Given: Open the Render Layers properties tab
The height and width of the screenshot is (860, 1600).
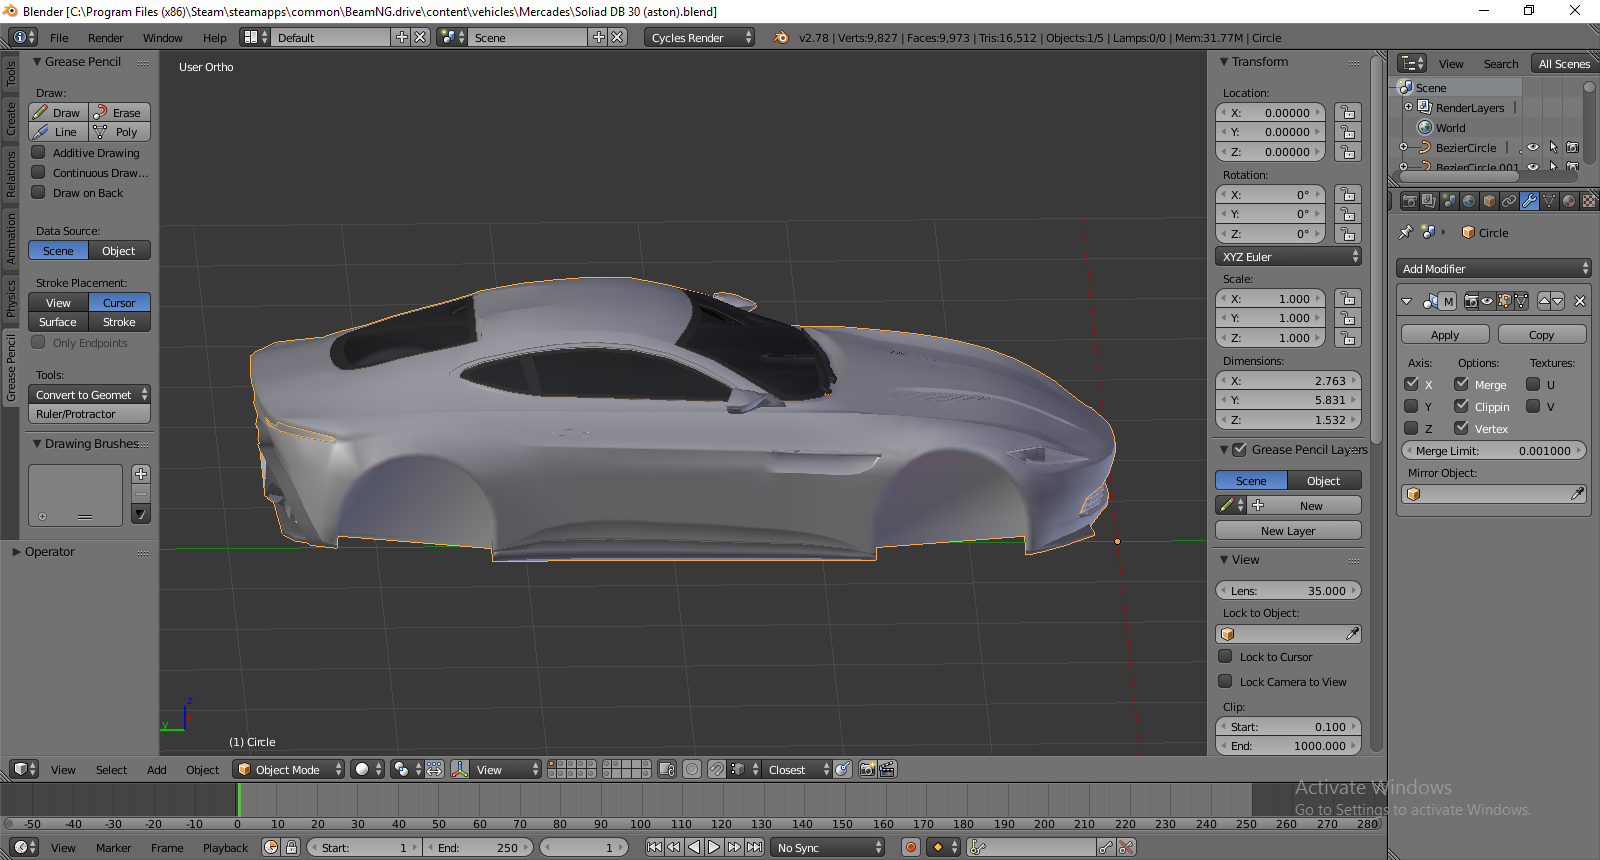Looking at the screenshot, I should [1429, 201].
